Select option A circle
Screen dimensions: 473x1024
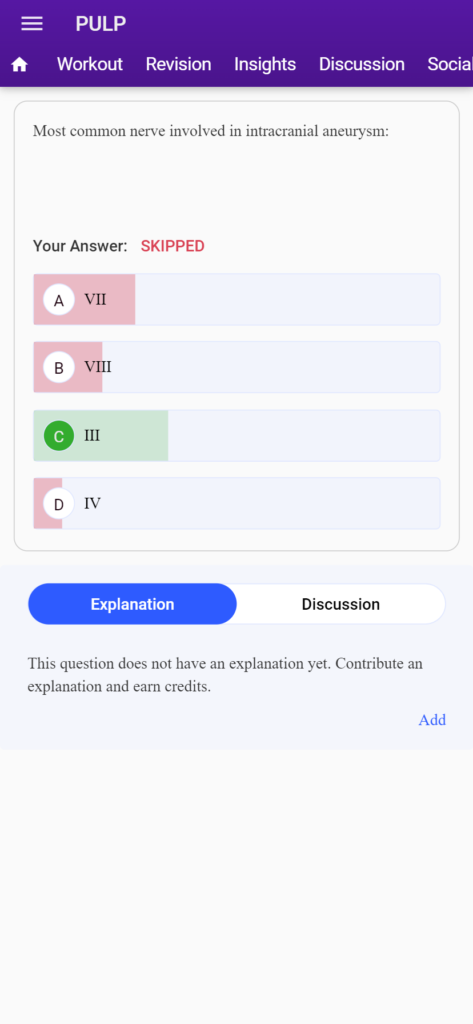[59, 300]
